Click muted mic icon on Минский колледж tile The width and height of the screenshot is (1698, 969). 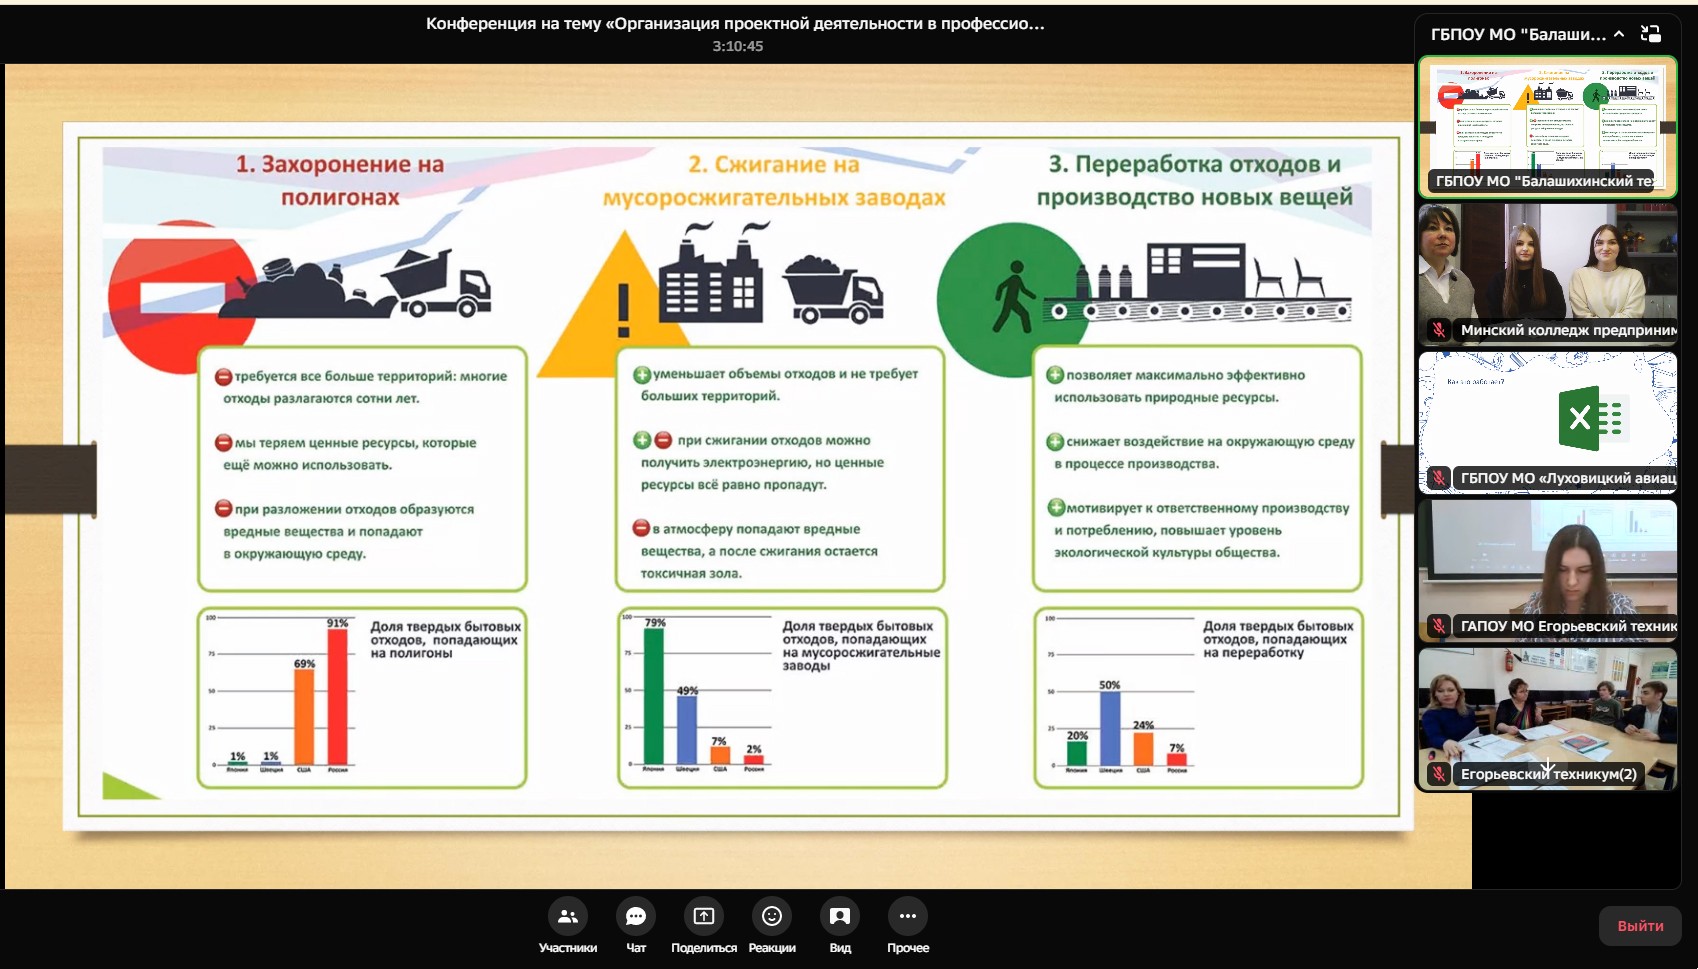tap(1439, 330)
